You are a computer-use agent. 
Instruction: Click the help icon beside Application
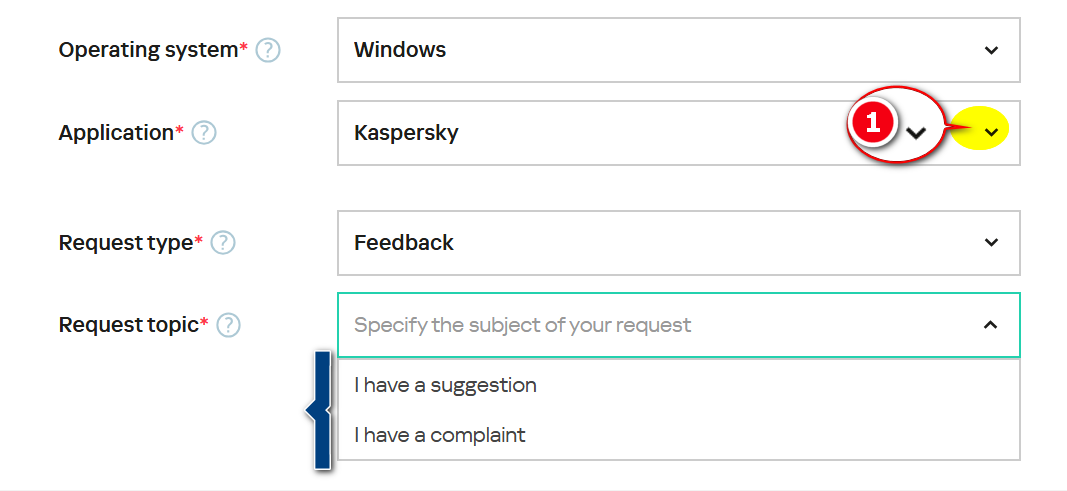click(x=204, y=133)
